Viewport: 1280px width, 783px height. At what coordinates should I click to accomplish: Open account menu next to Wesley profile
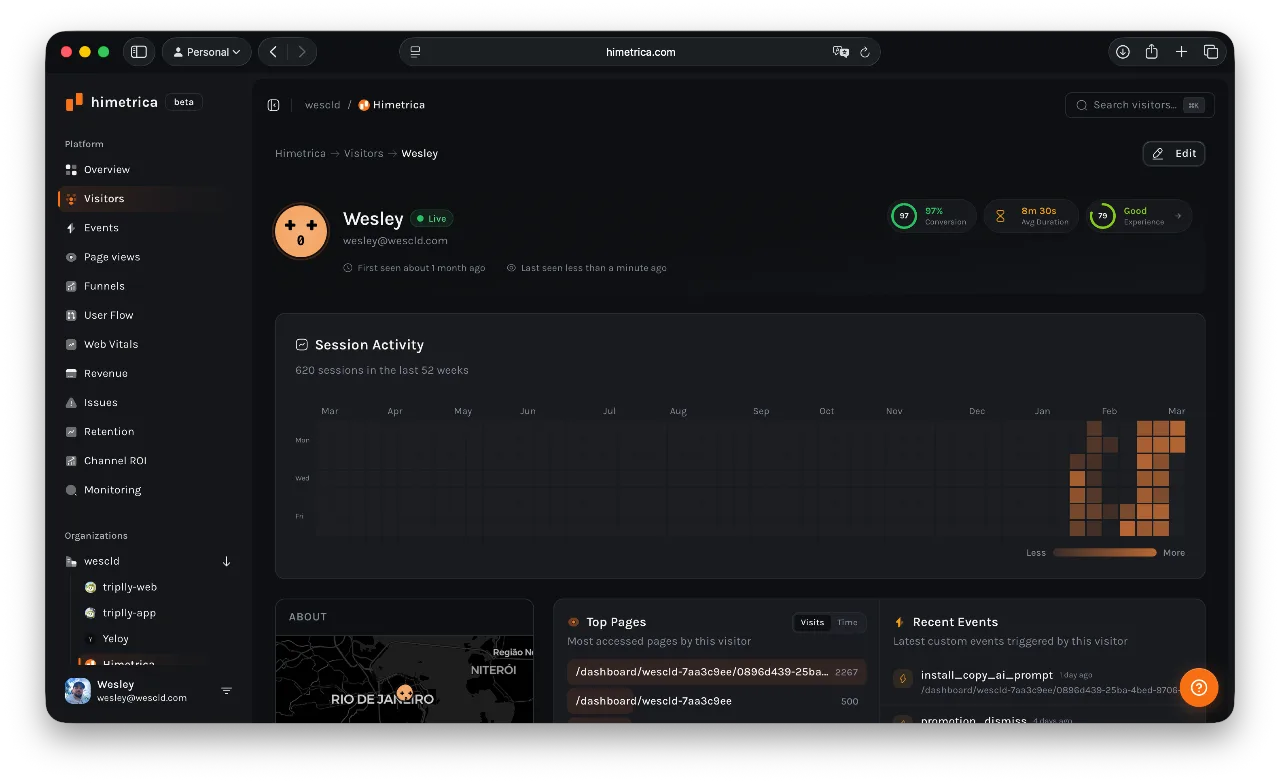tap(226, 691)
